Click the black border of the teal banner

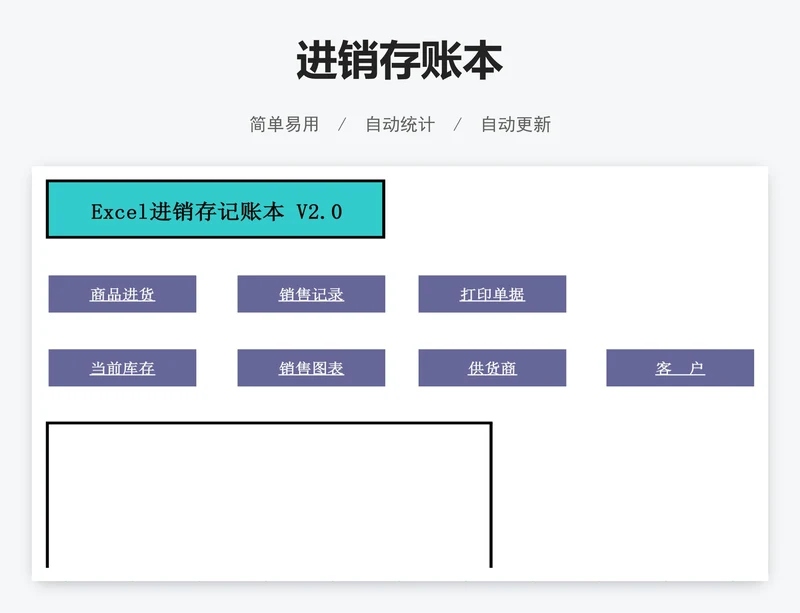click(215, 181)
